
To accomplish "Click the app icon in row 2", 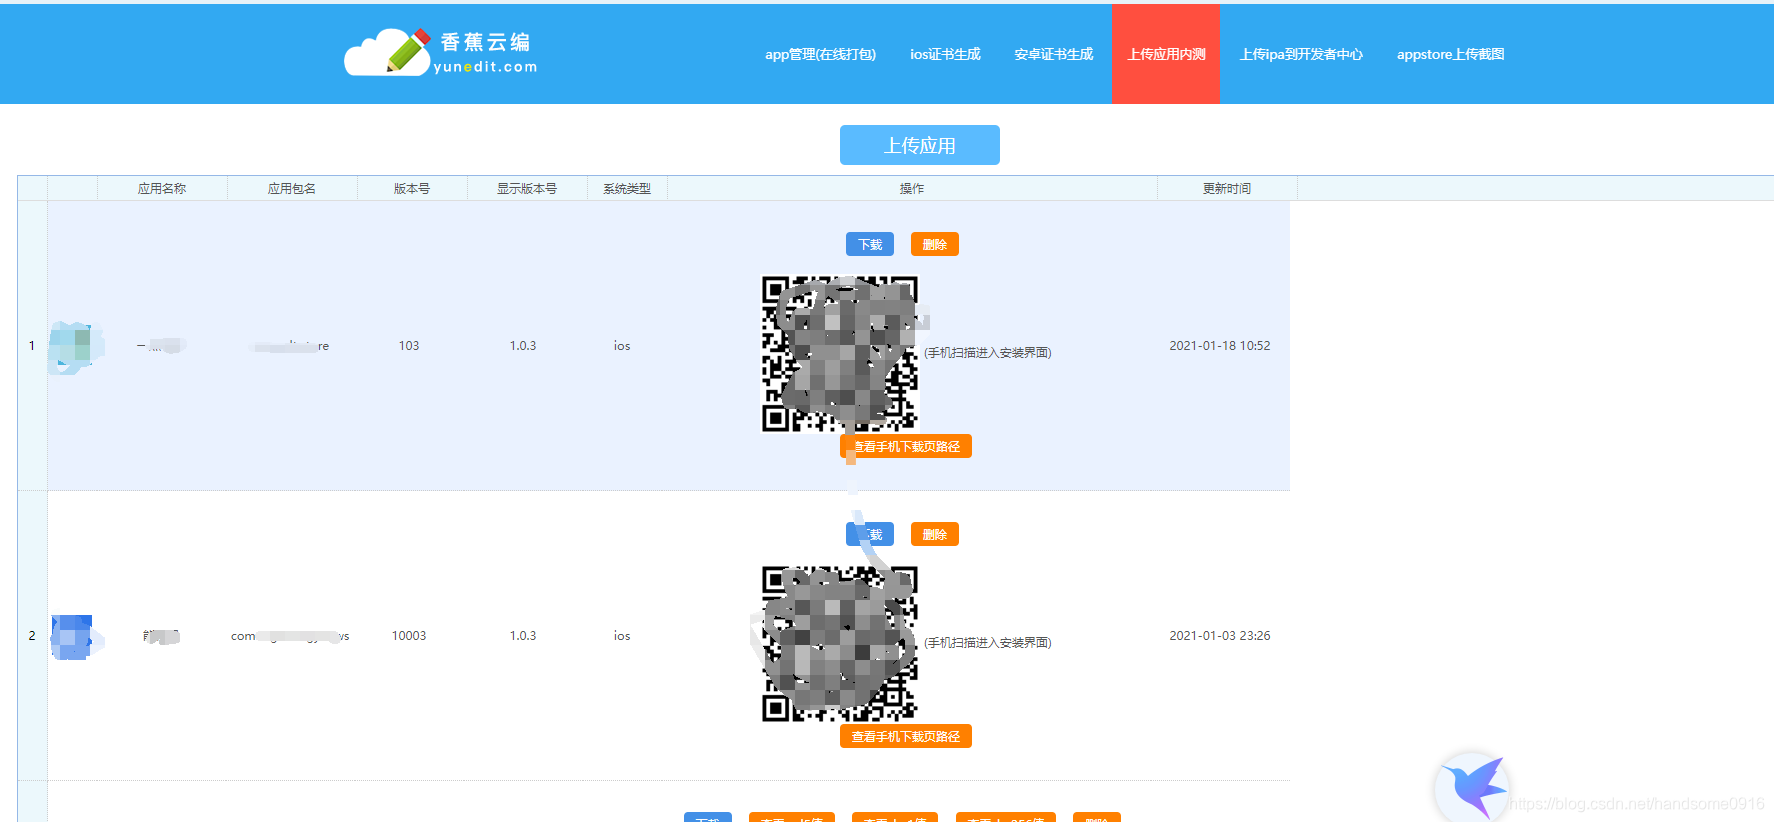I will 74,636.
